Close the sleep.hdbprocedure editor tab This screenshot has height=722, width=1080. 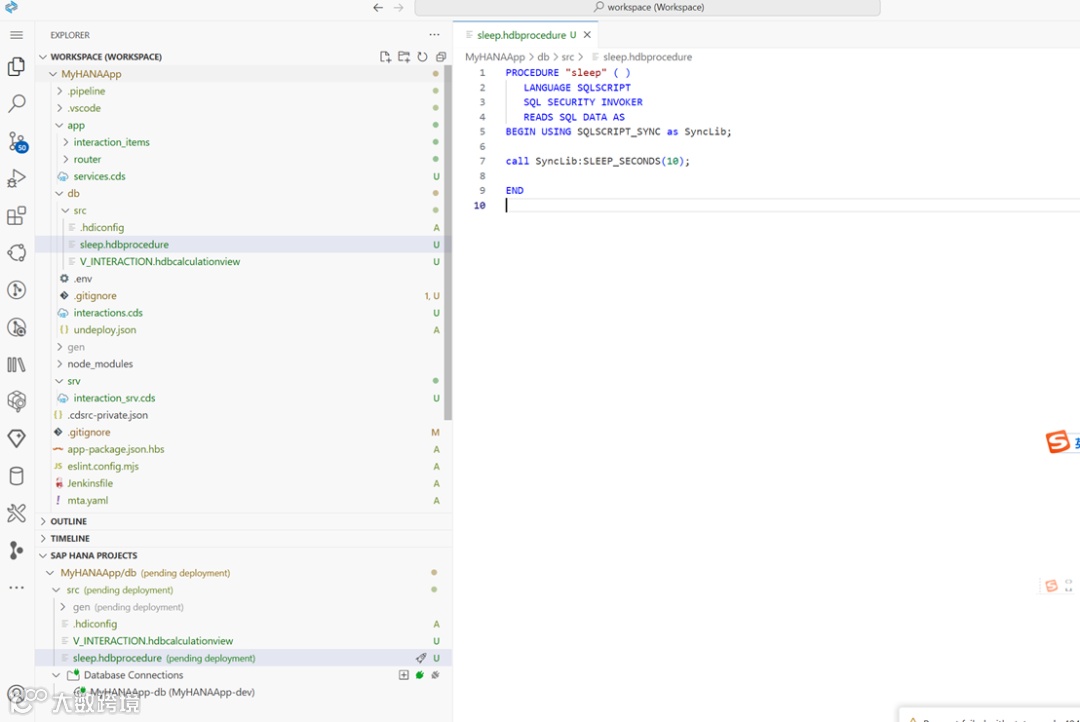click(587, 35)
